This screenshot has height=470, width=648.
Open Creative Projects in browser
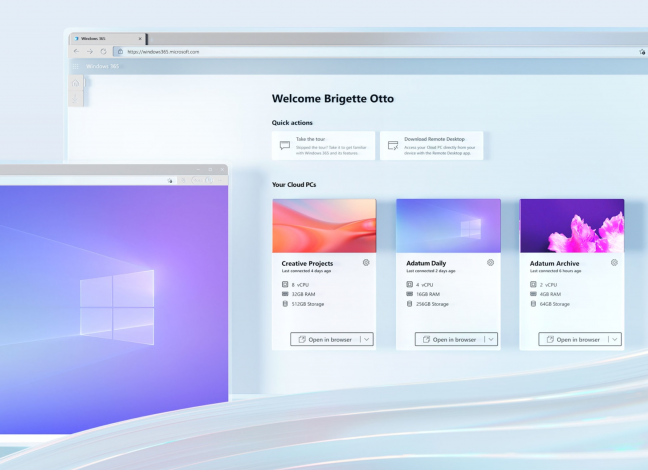(x=325, y=339)
